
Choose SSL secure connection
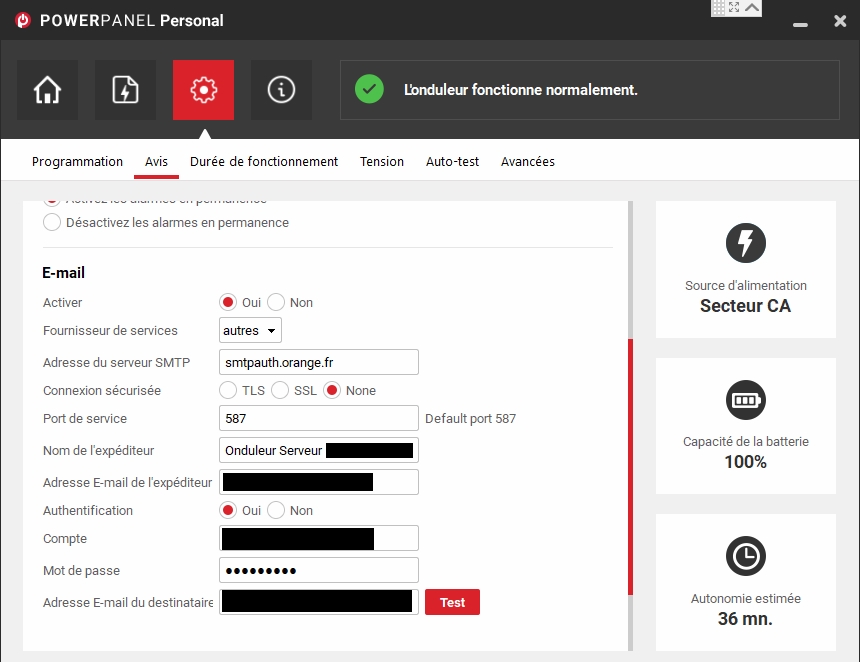[280, 391]
